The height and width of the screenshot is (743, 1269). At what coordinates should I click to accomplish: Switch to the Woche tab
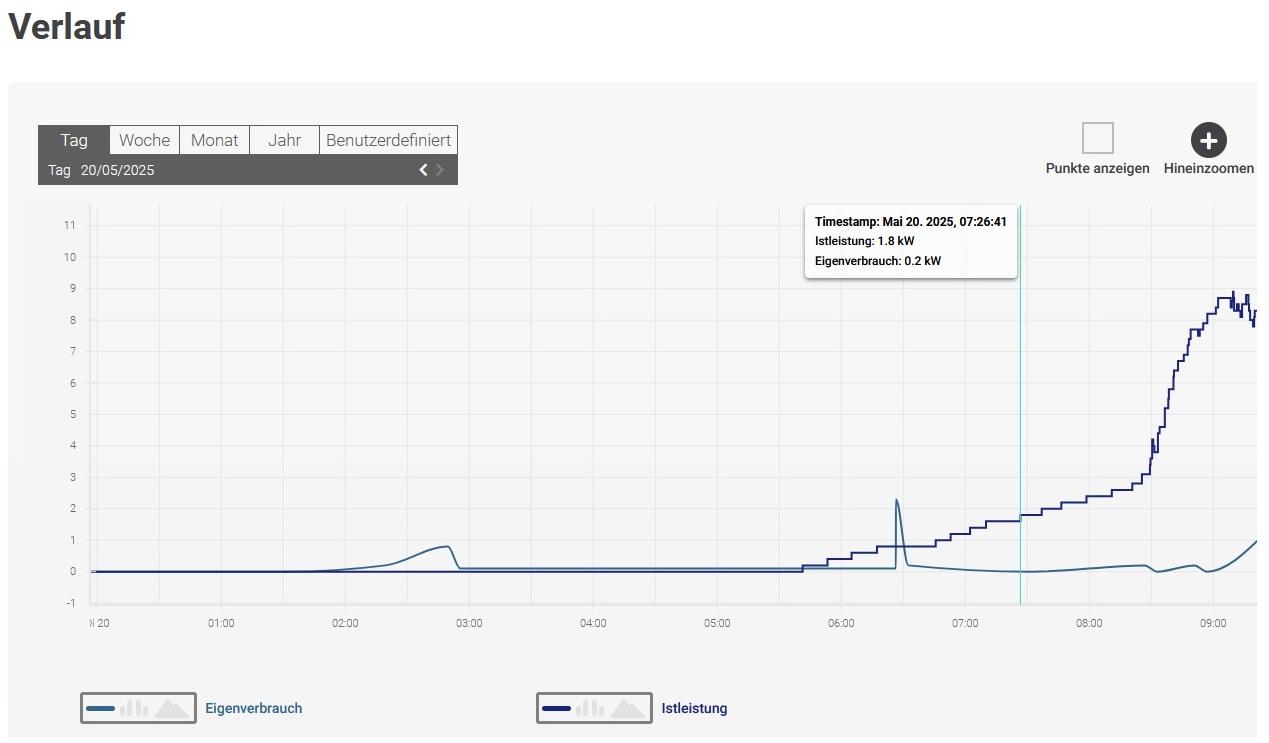point(144,140)
